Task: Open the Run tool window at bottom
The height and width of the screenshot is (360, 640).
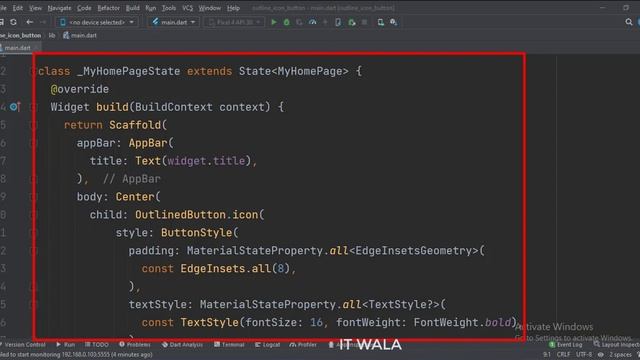Action: 66,344
